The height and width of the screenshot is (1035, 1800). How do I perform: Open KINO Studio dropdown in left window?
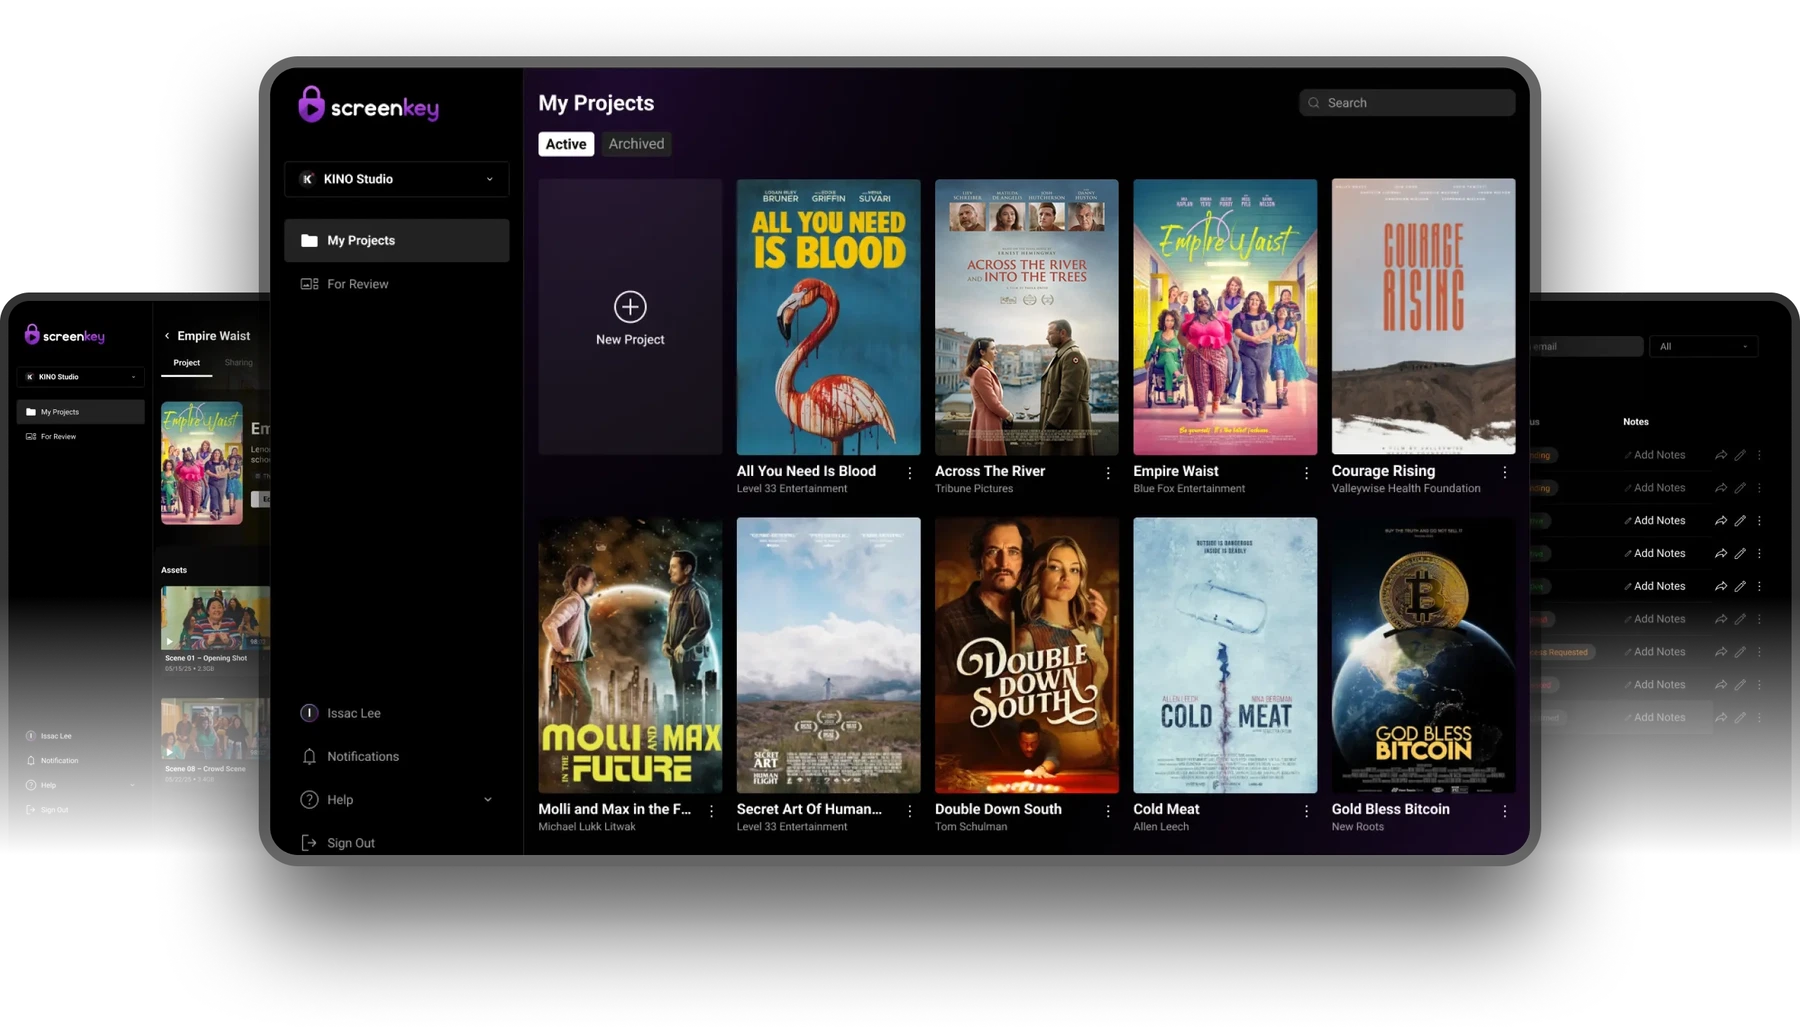click(81, 377)
